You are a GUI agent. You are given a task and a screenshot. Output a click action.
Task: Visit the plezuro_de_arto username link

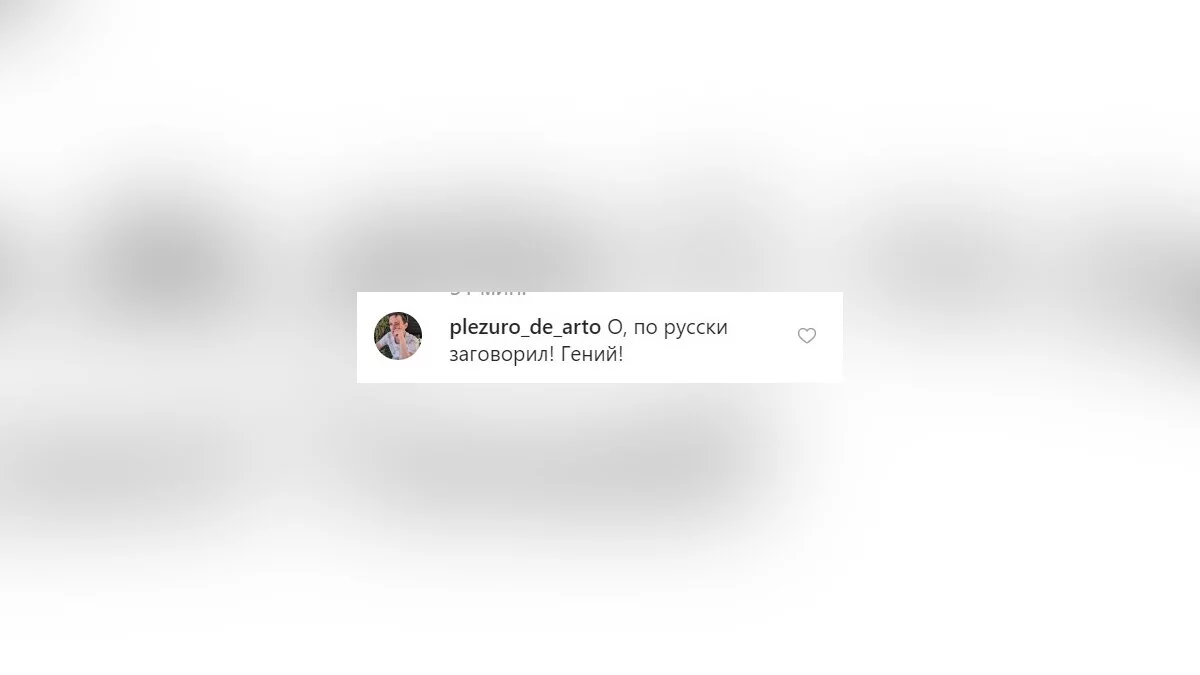point(525,328)
